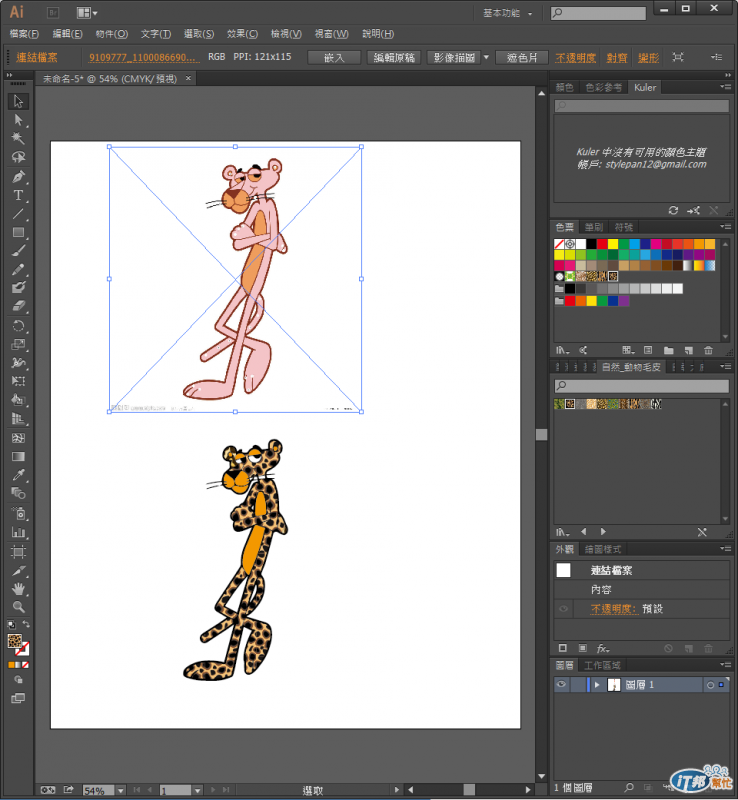Select the Rectangle tool
Image resolution: width=738 pixels, height=800 pixels.
pos(18,232)
